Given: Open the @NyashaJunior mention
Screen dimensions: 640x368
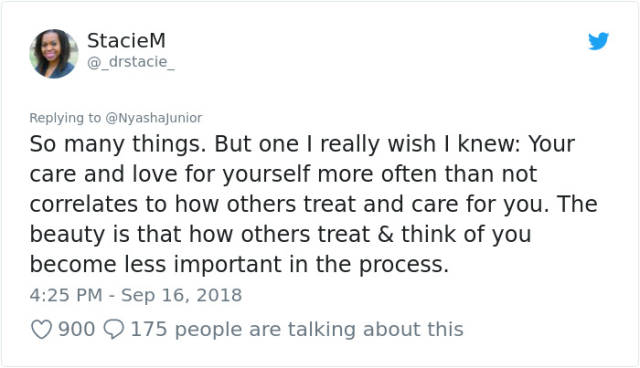Looking at the screenshot, I should tap(153, 118).
